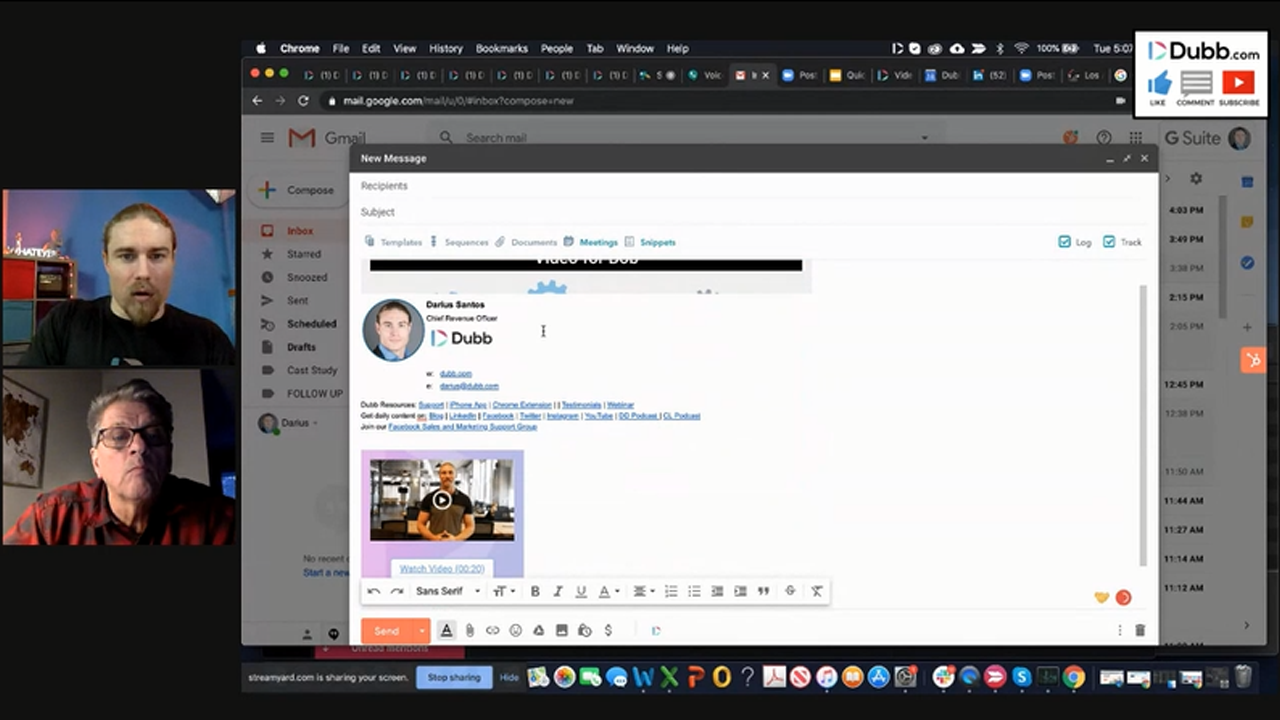Insert a link with chain icon
This screenshot has width=1280, height=720.
pos(492,630)
